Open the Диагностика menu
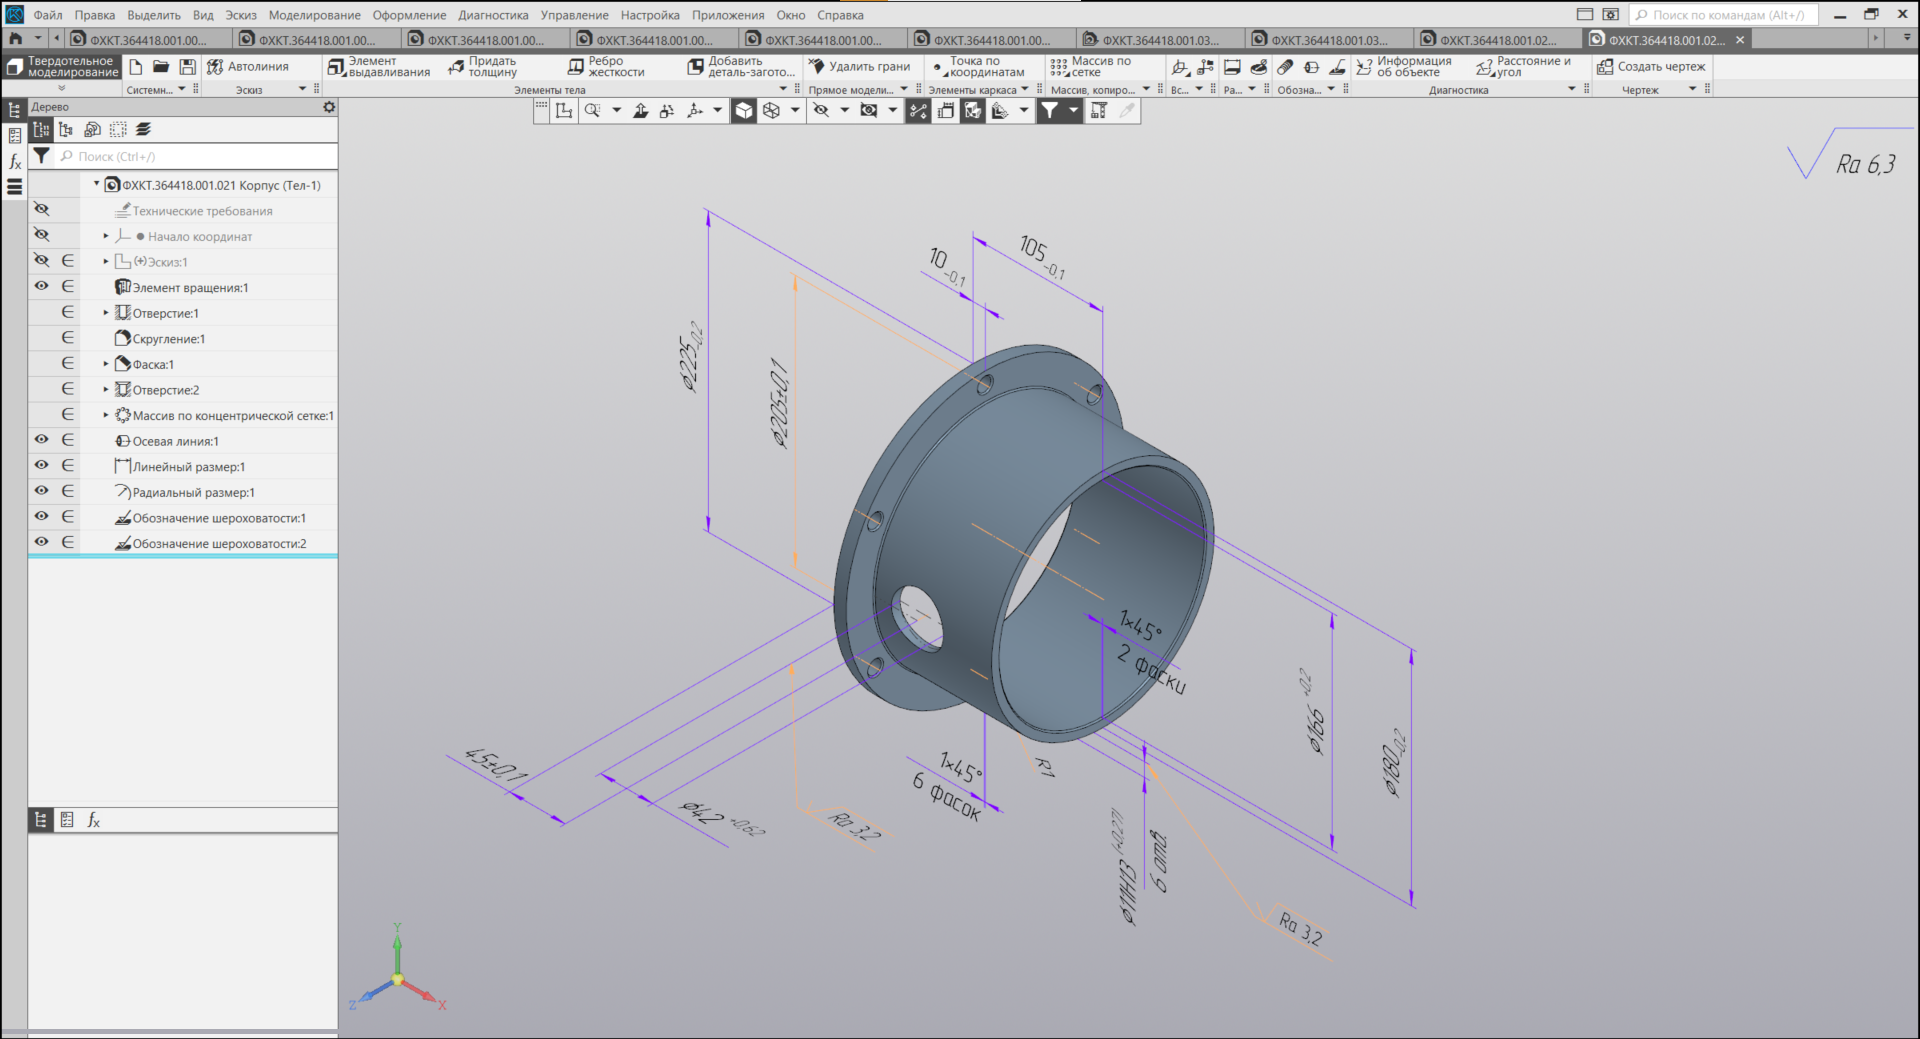Viewport: 1920px width, 1039px height. point(493,15)
